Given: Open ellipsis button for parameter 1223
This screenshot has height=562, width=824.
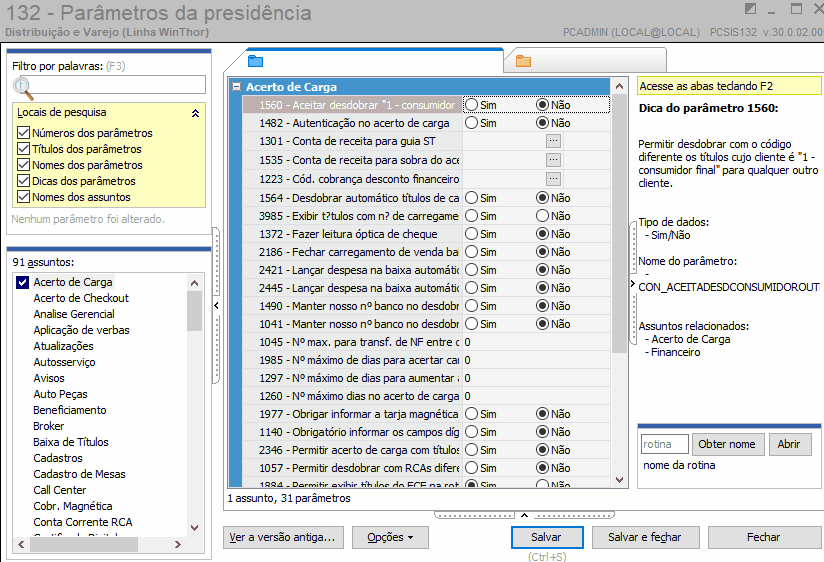Looking at the screenshot, I should click(x=553, y=179).
